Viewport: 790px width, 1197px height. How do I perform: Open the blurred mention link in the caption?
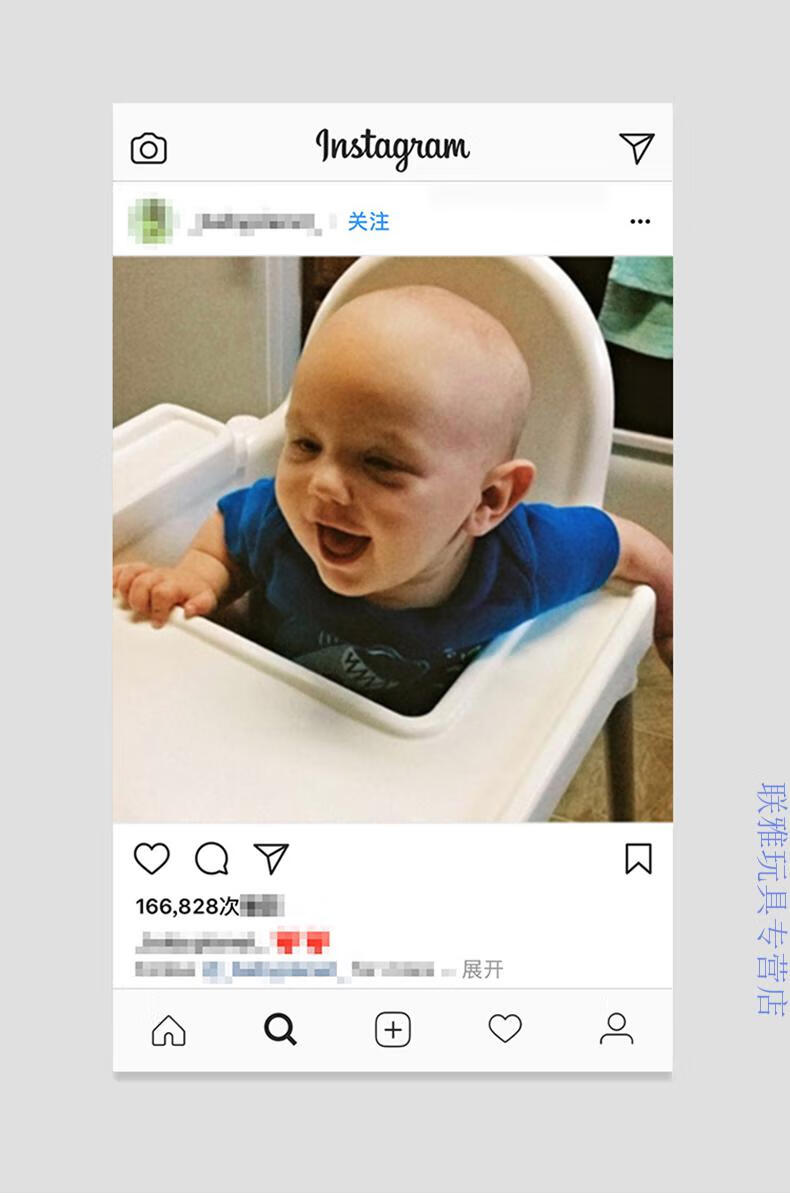tap(269, 970)
